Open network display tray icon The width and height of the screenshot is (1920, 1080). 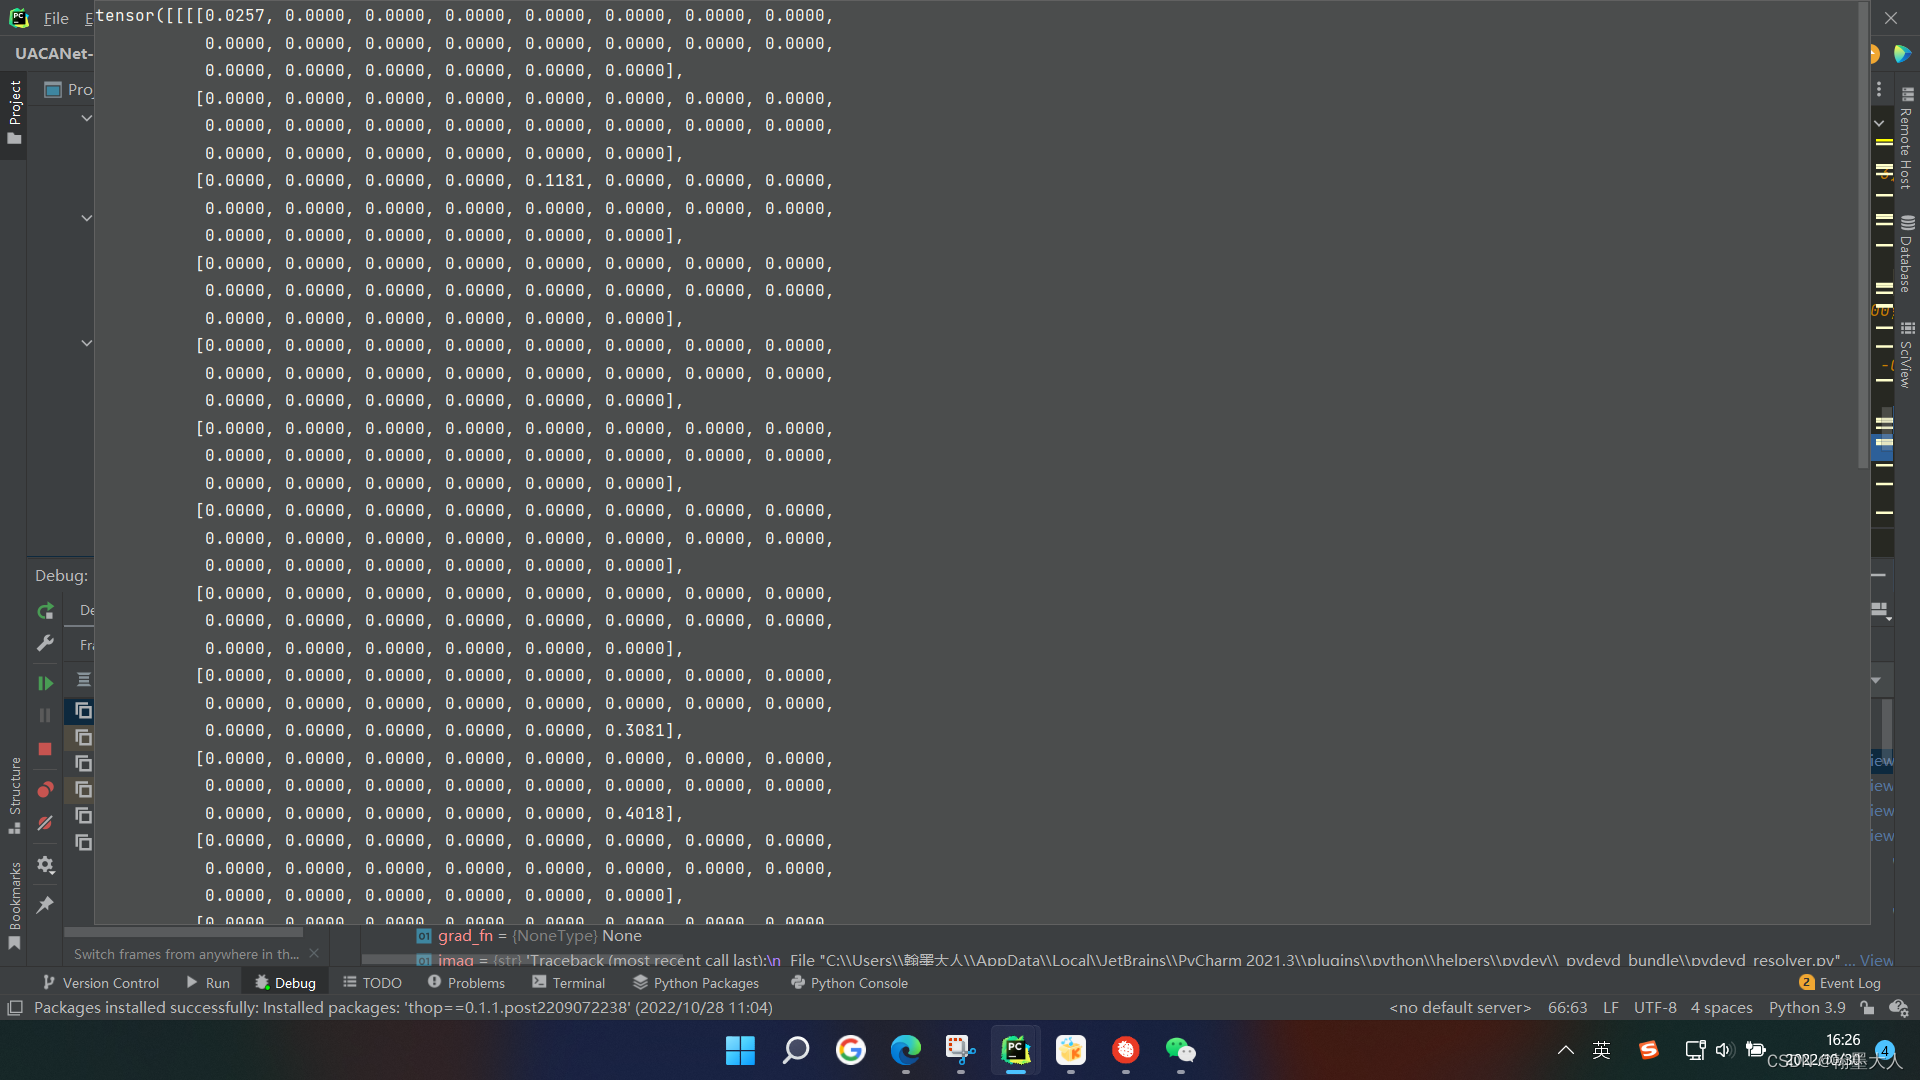click(x=1695, y=1050)
